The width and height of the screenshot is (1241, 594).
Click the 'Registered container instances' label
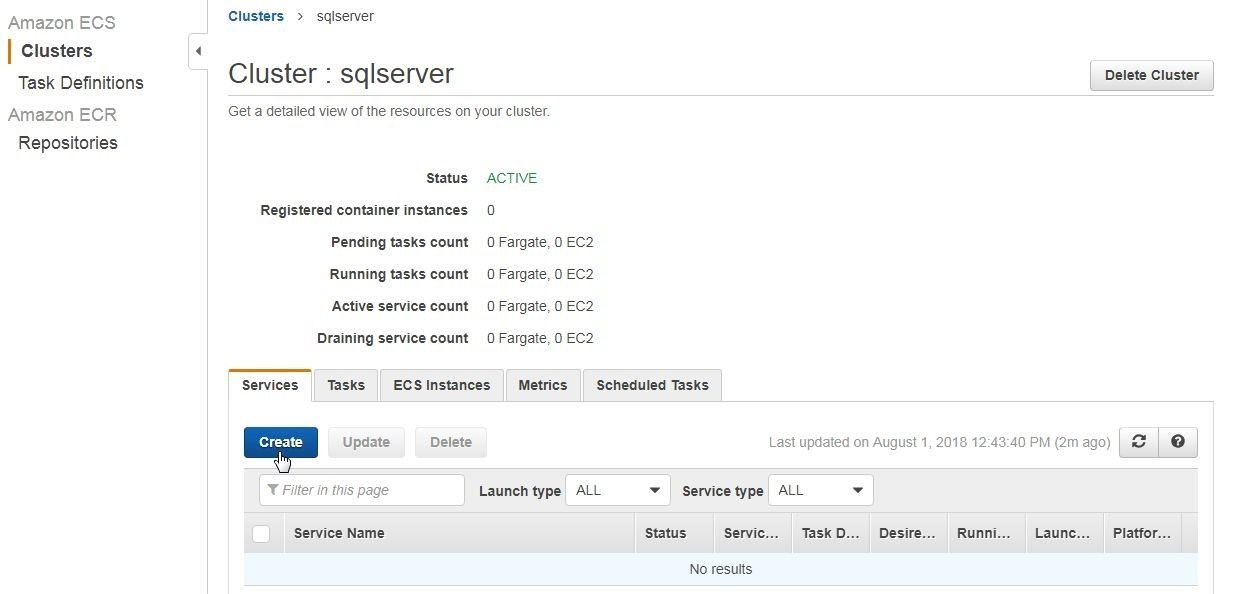point(364,210)
